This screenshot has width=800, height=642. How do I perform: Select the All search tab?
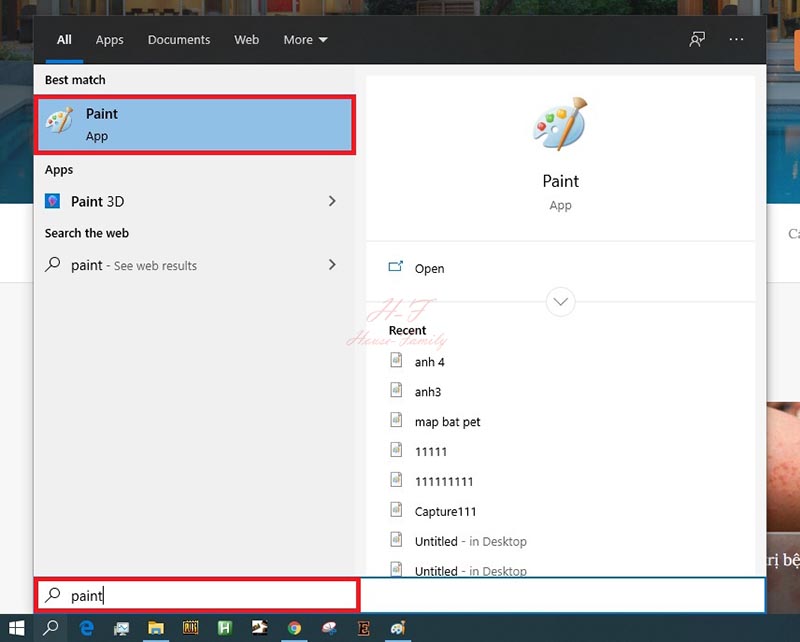click(x=64, y=40)
